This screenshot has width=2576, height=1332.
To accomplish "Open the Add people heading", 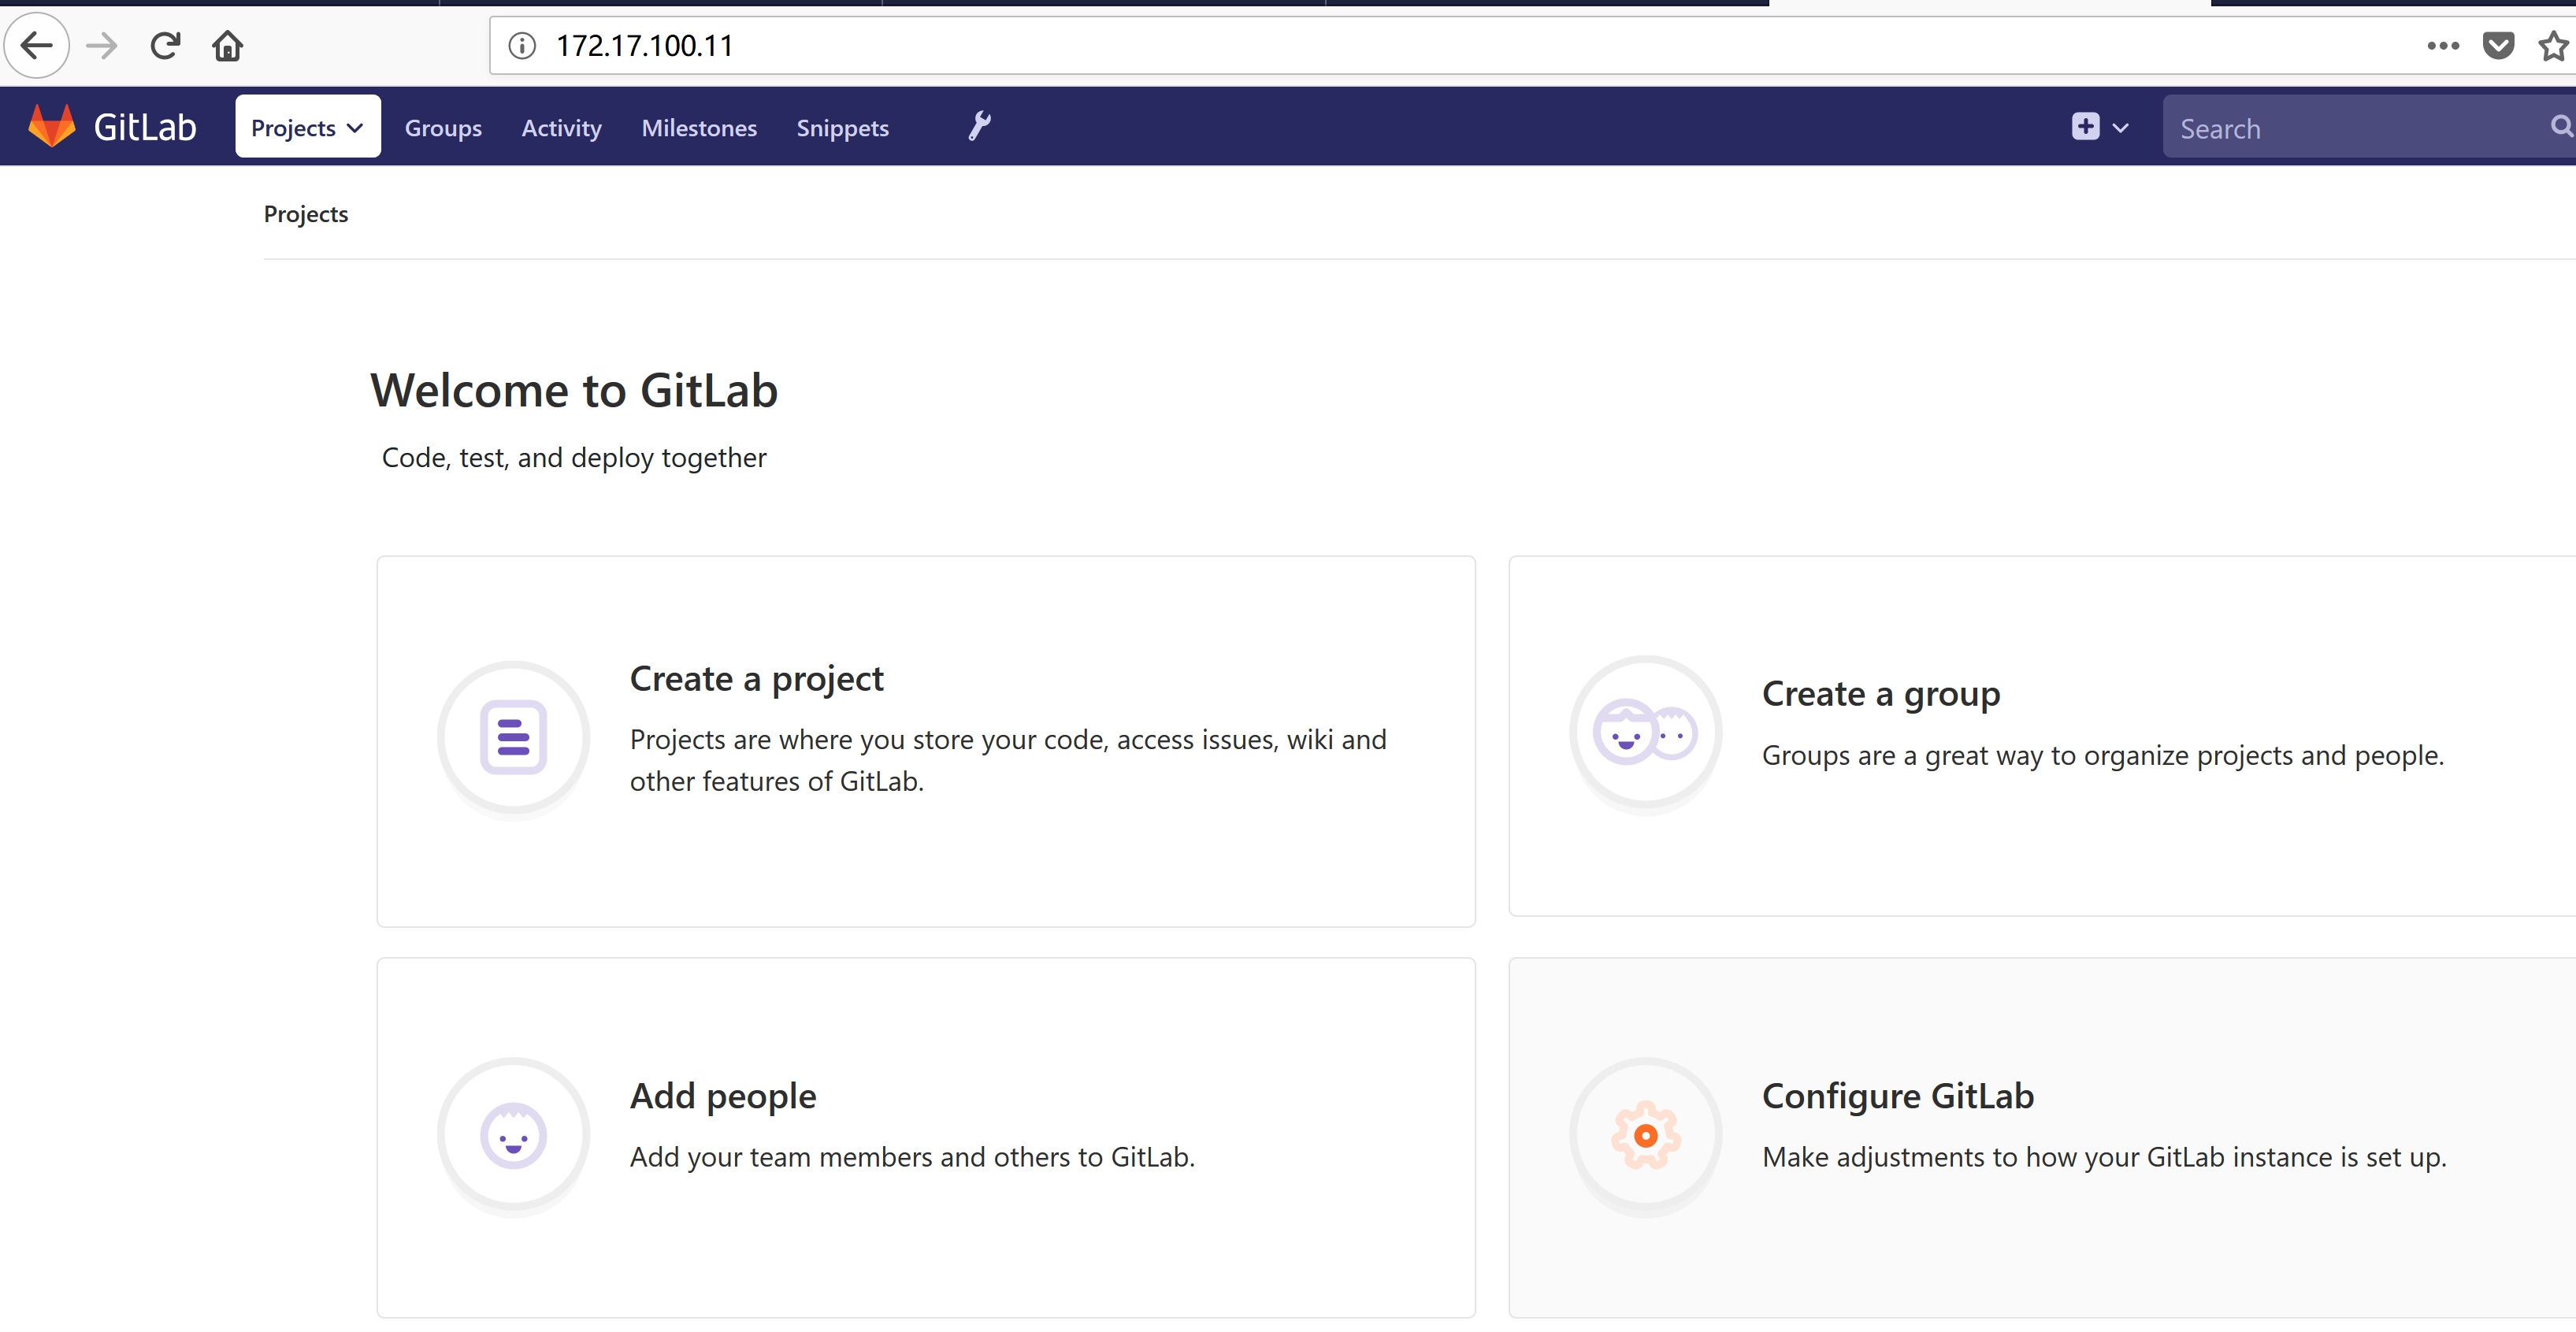I will click(x=723, y=1096).
